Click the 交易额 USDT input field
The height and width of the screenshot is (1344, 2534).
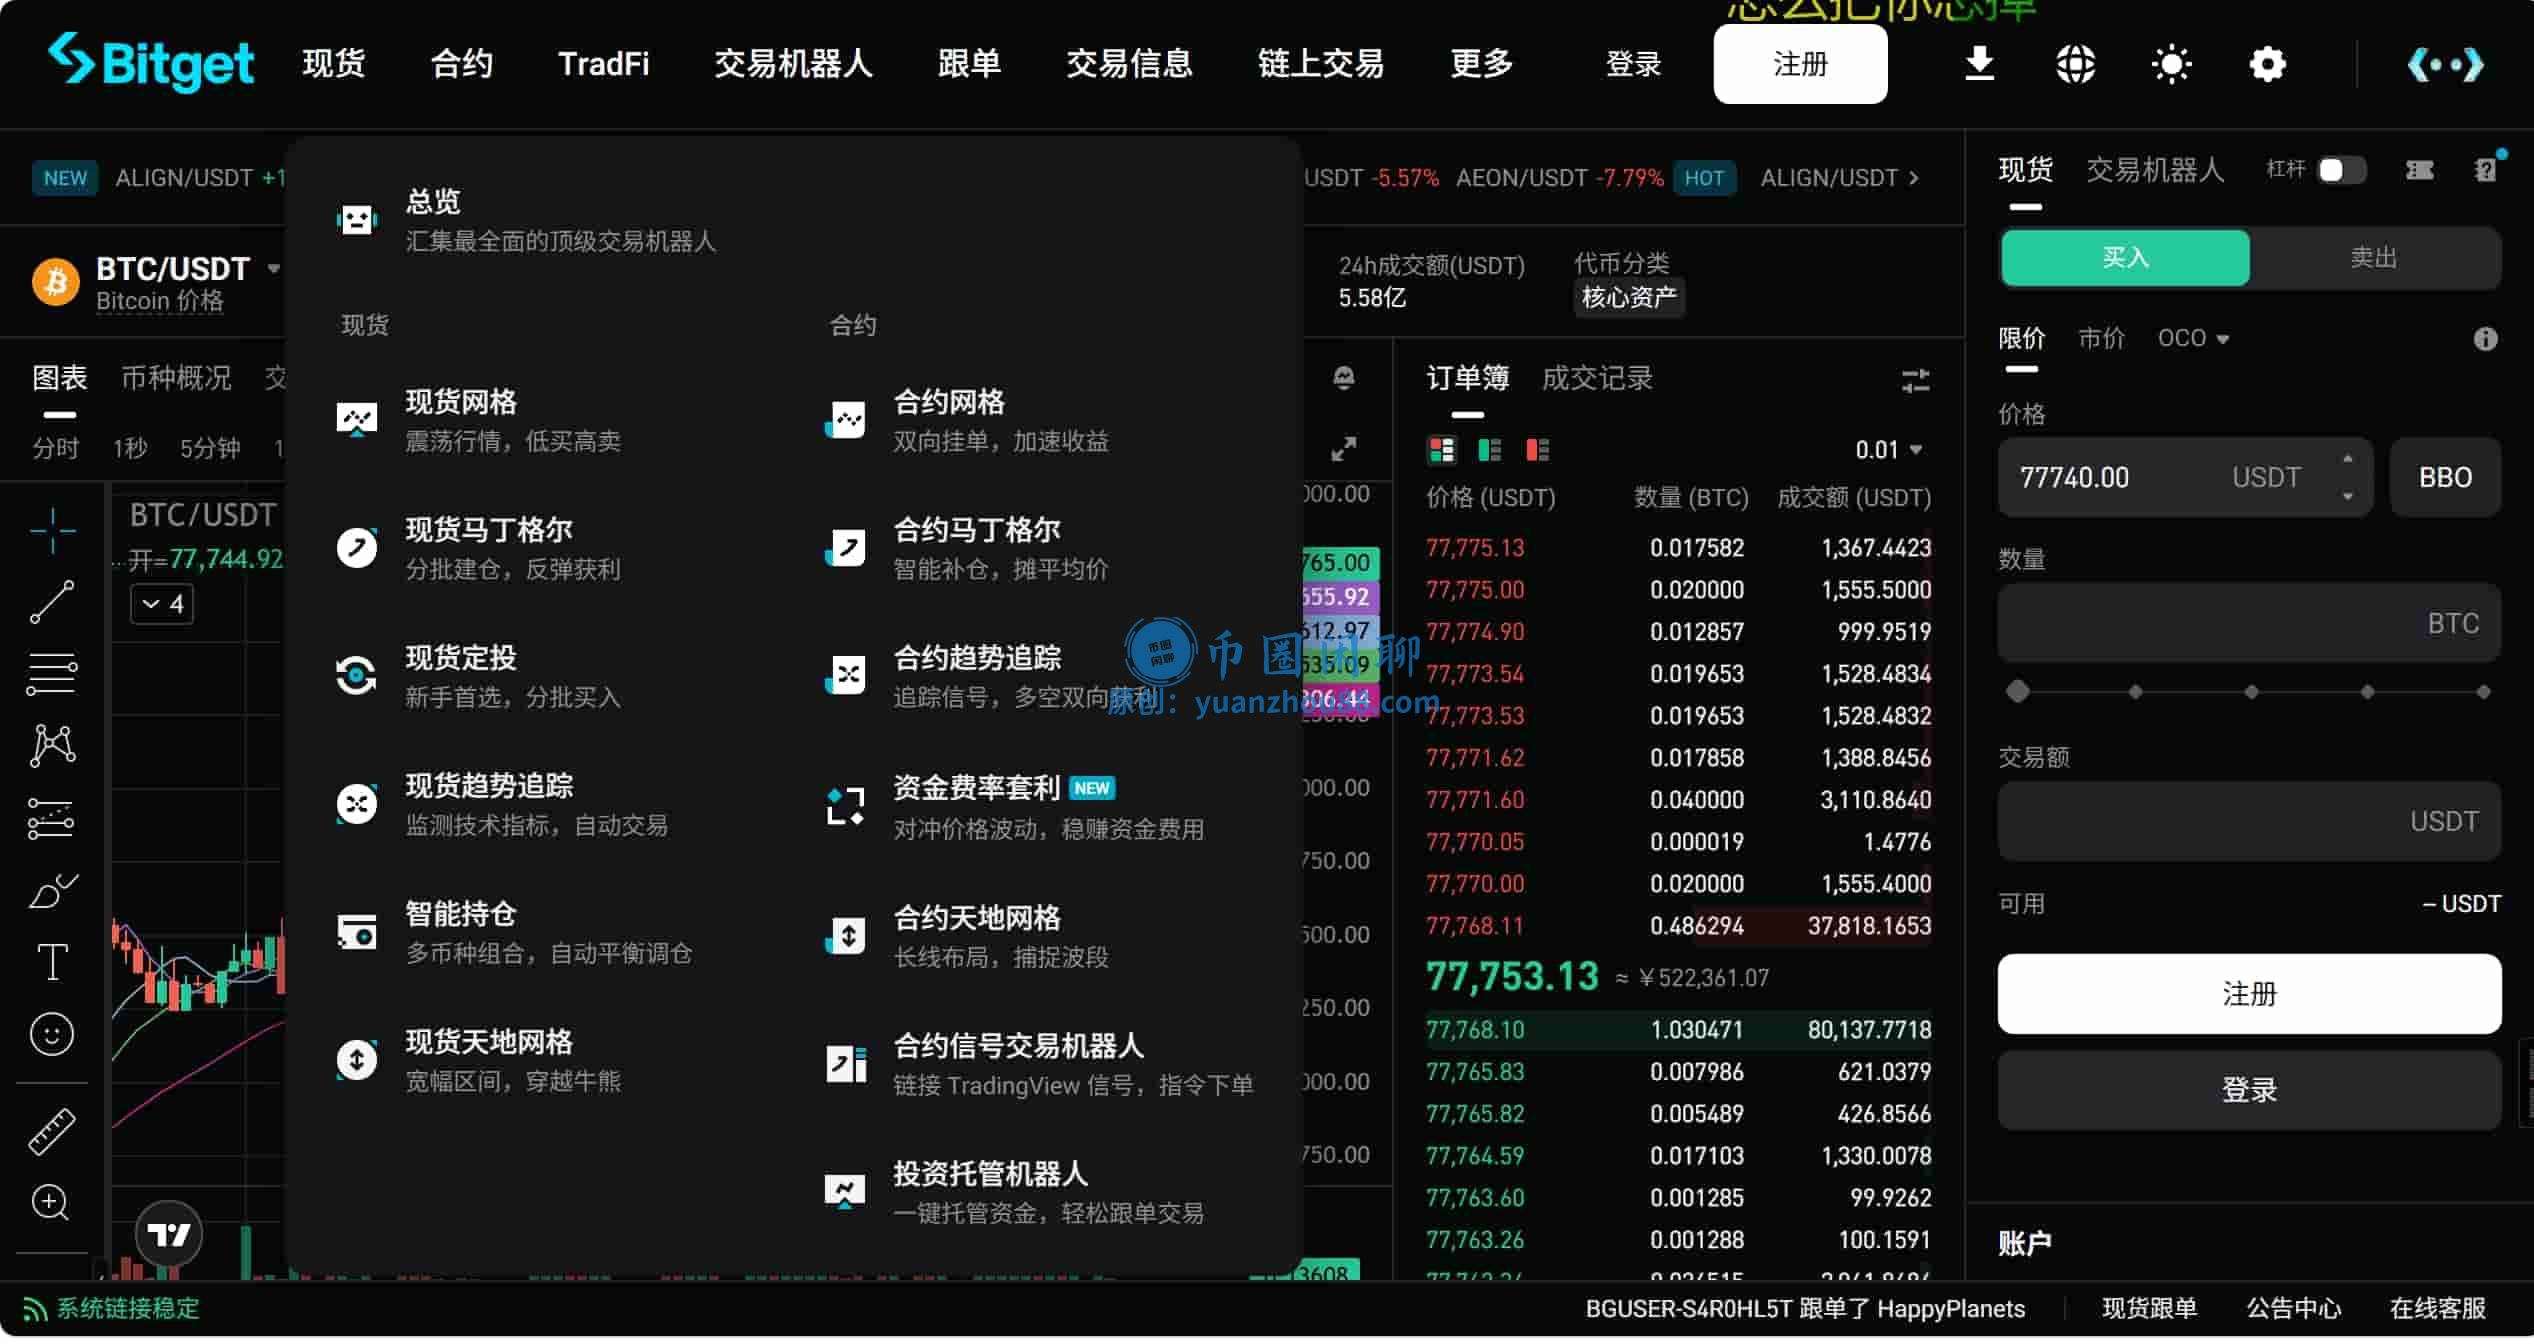point(2249,821)
